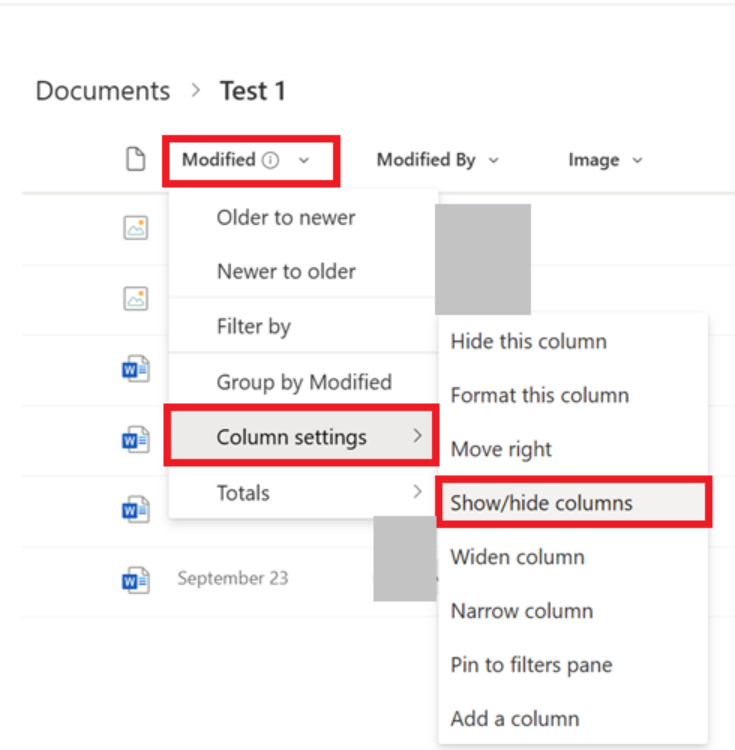
Task: Click the Test 1 breadcrumb
Action: [x=252, y=90]
